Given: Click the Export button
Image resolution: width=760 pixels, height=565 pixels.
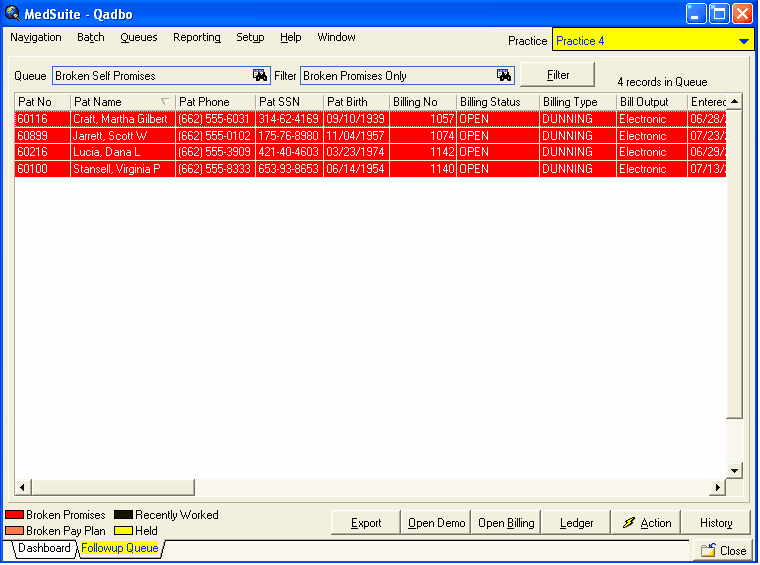Looking at the screenshot, I should click(366, 522).
